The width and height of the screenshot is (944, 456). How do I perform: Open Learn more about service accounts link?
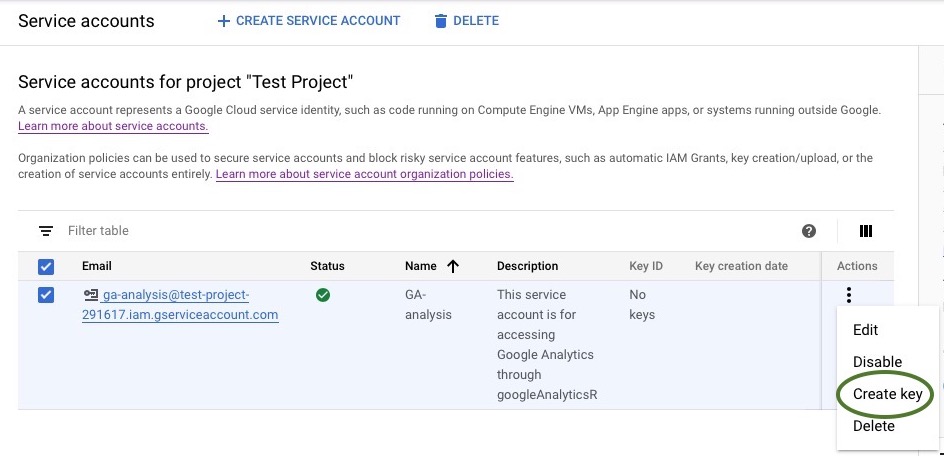pos(113,127)
